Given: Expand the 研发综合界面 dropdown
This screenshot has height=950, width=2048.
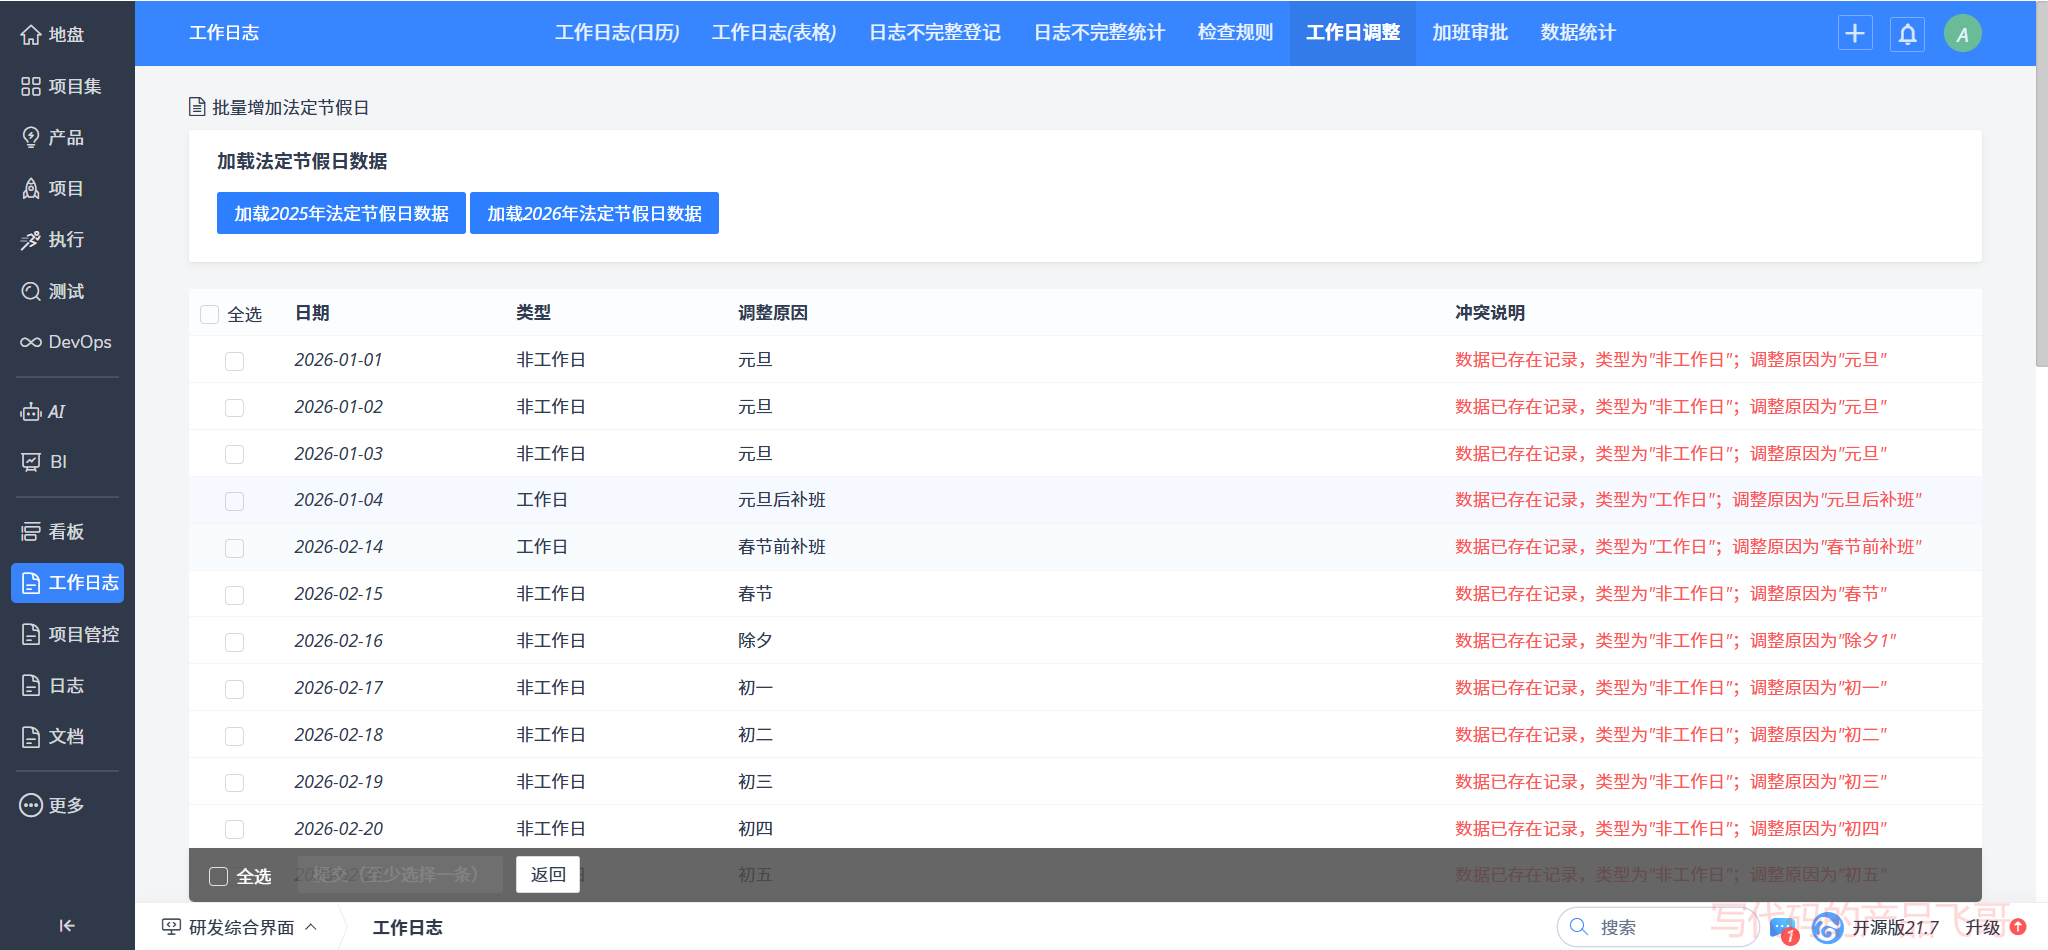Looking at the screenshot, I should pyautogui.click(x=310, y=926).
